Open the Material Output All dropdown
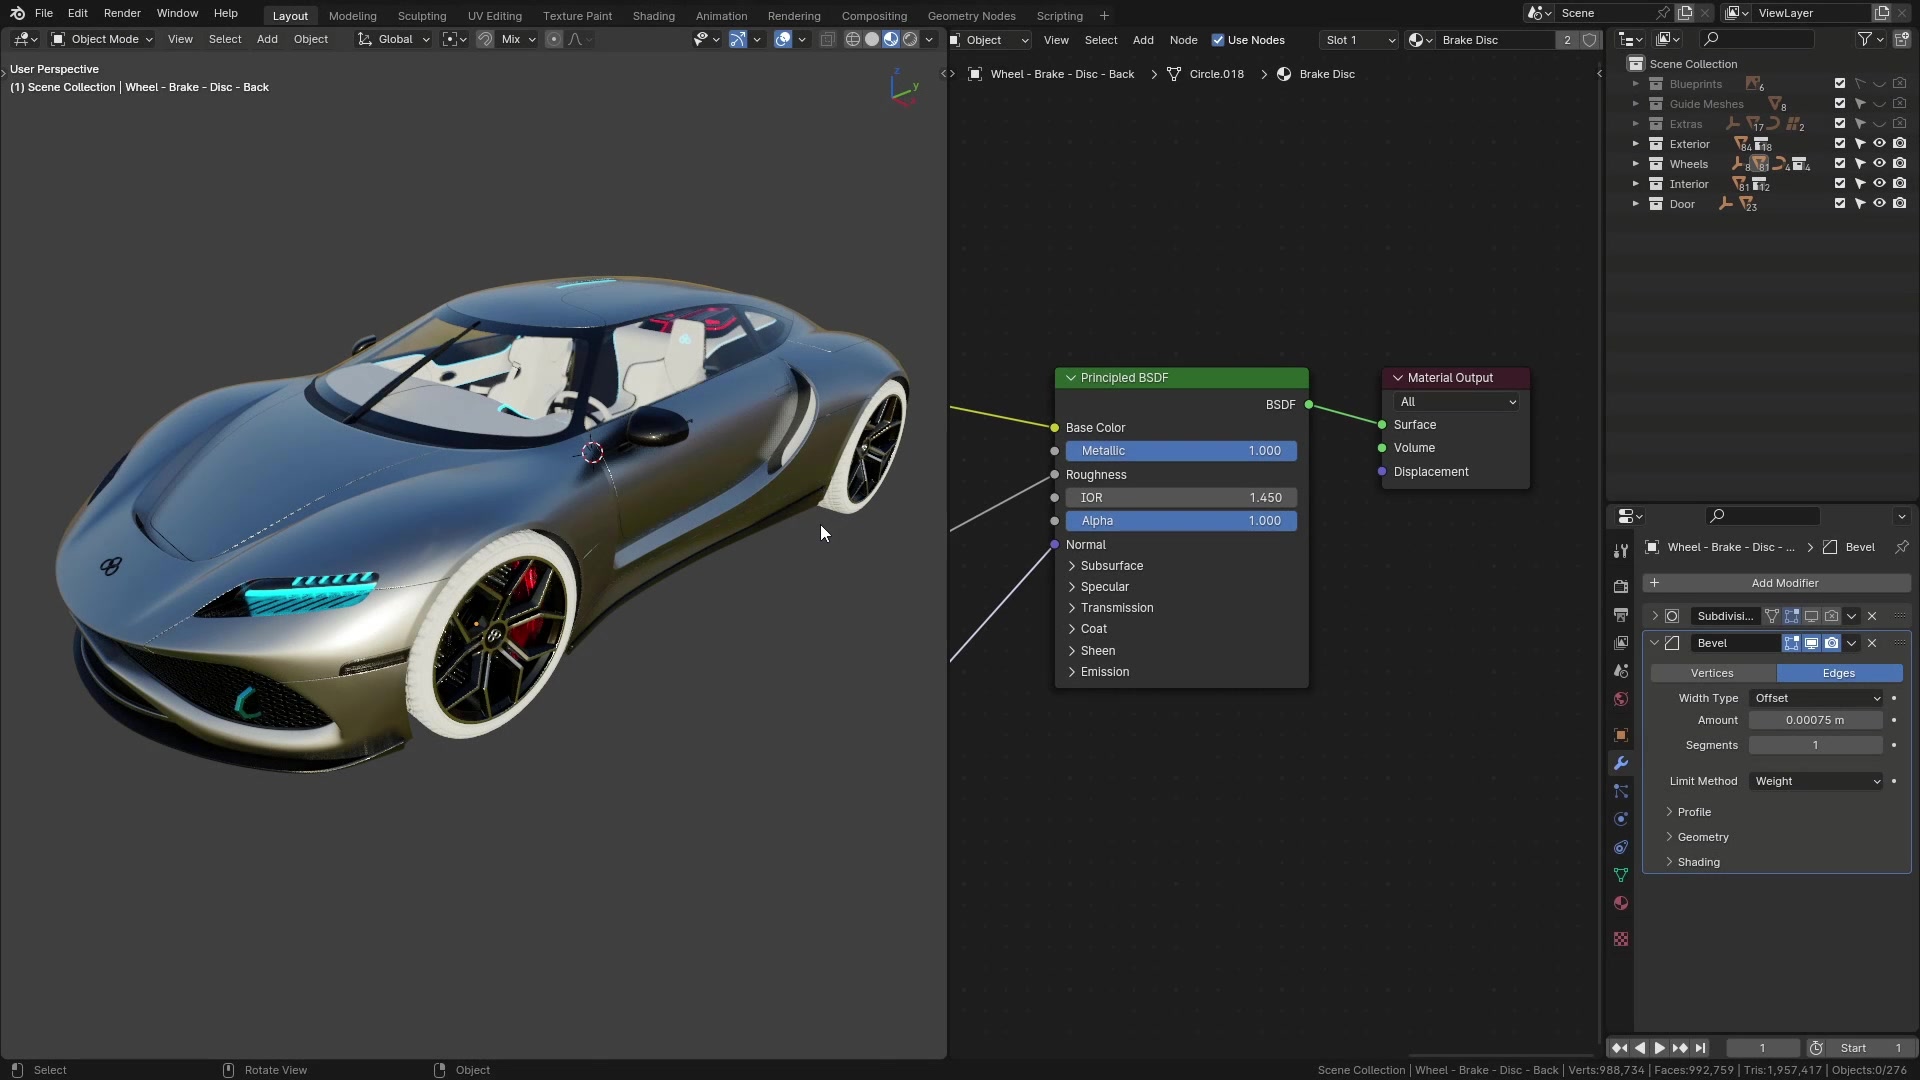The width and height of the screenshot is (1920, 1080). [x=1457, y=402]
